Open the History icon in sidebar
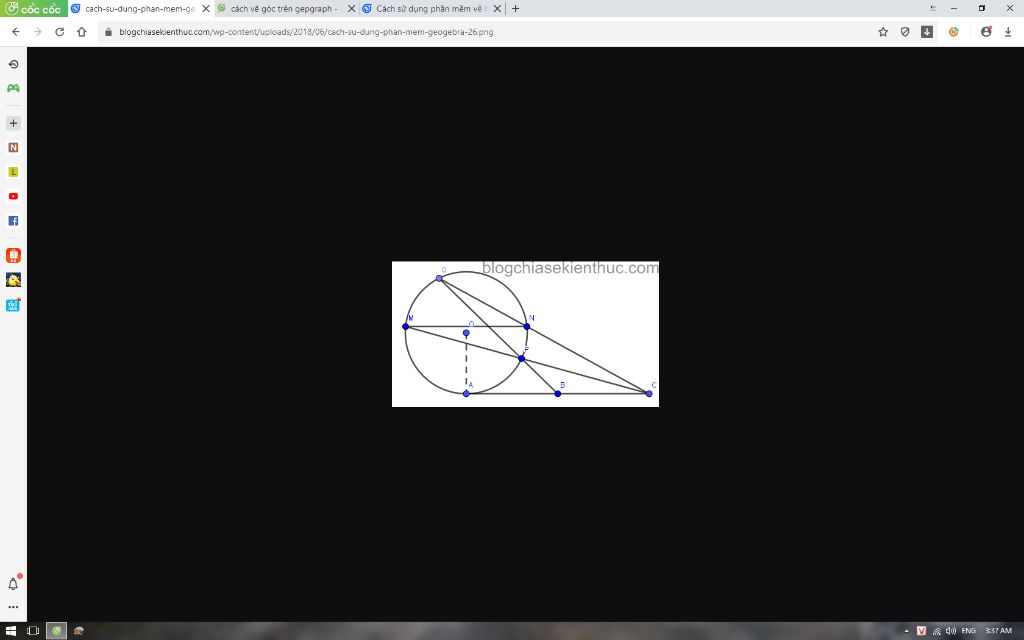This screenshot has height=640, width=1024. (13, 64)
